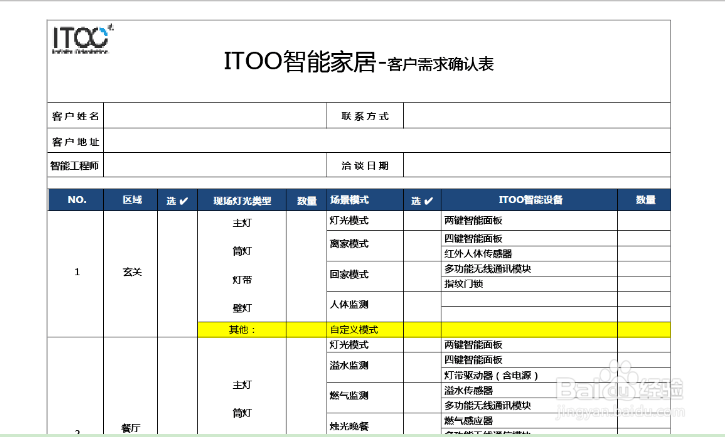Select '四键智能面板' in the 玄关 section
This screenshot has height=437, width=725.
529,238
